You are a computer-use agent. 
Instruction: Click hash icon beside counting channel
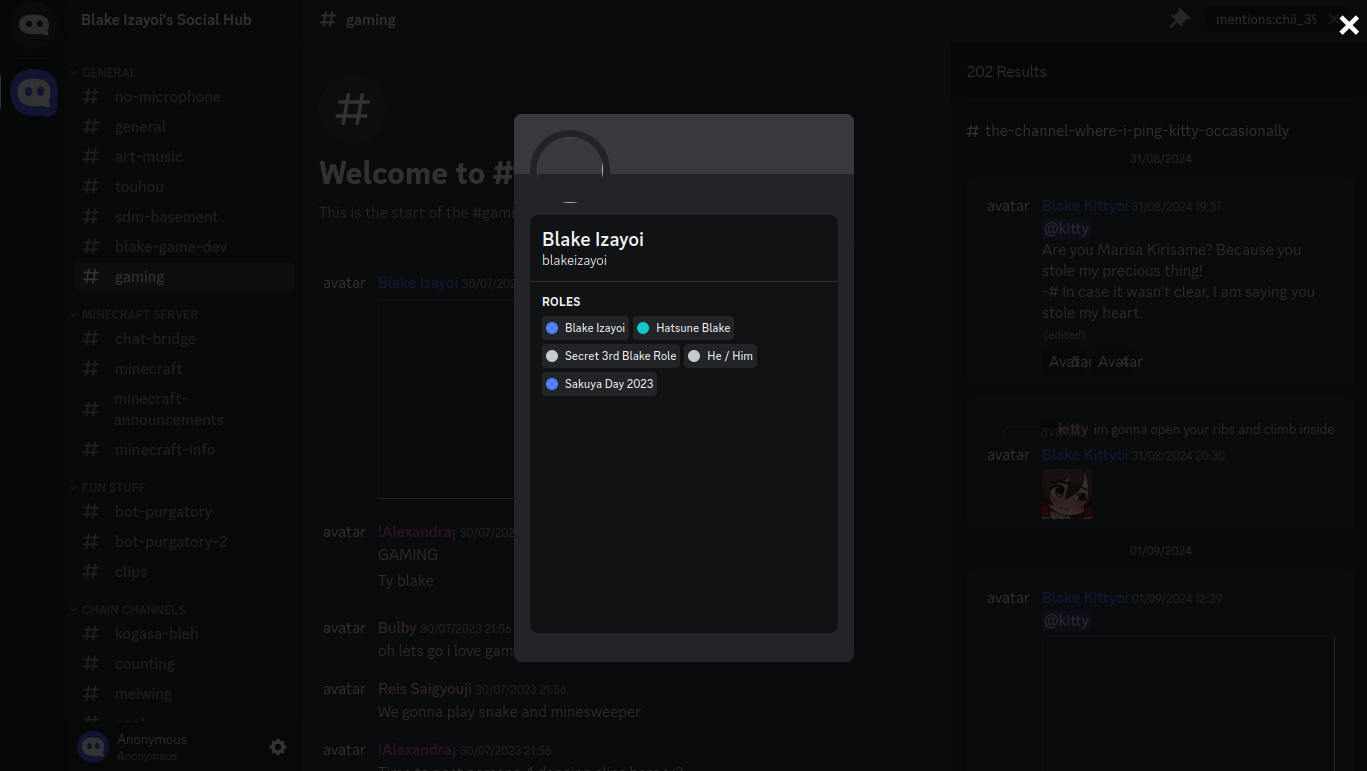(91, 664)
